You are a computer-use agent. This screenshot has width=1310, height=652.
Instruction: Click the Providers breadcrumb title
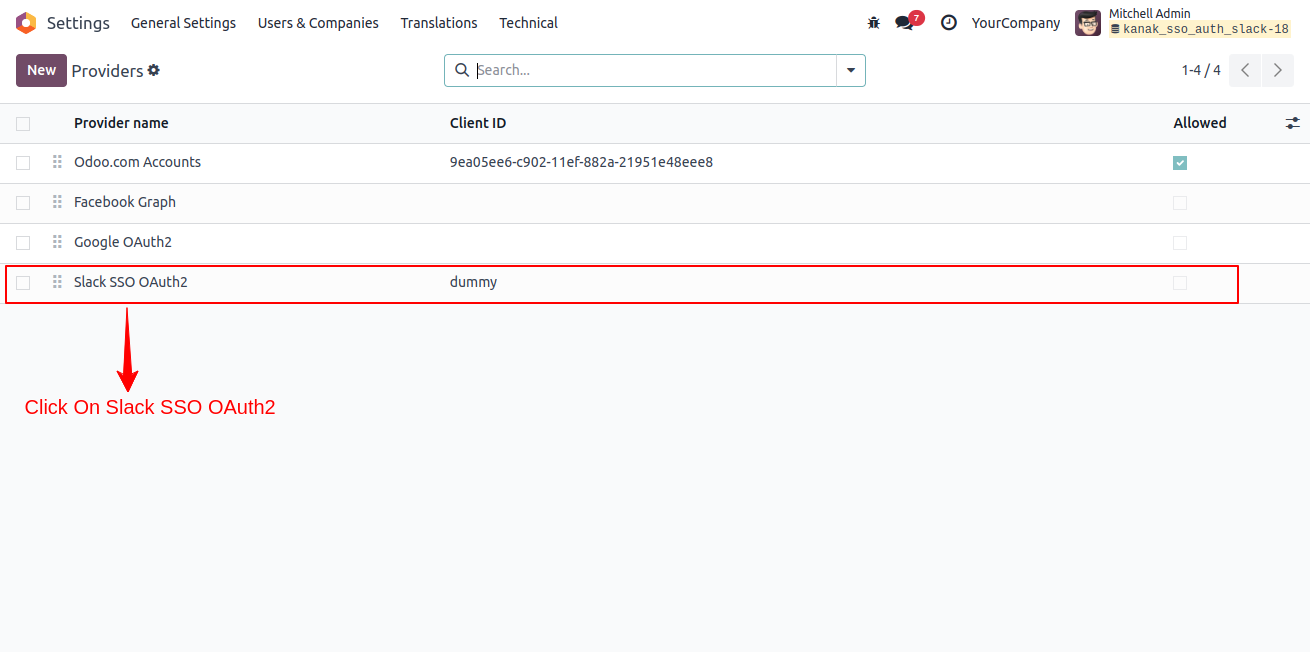coord(107,71)
